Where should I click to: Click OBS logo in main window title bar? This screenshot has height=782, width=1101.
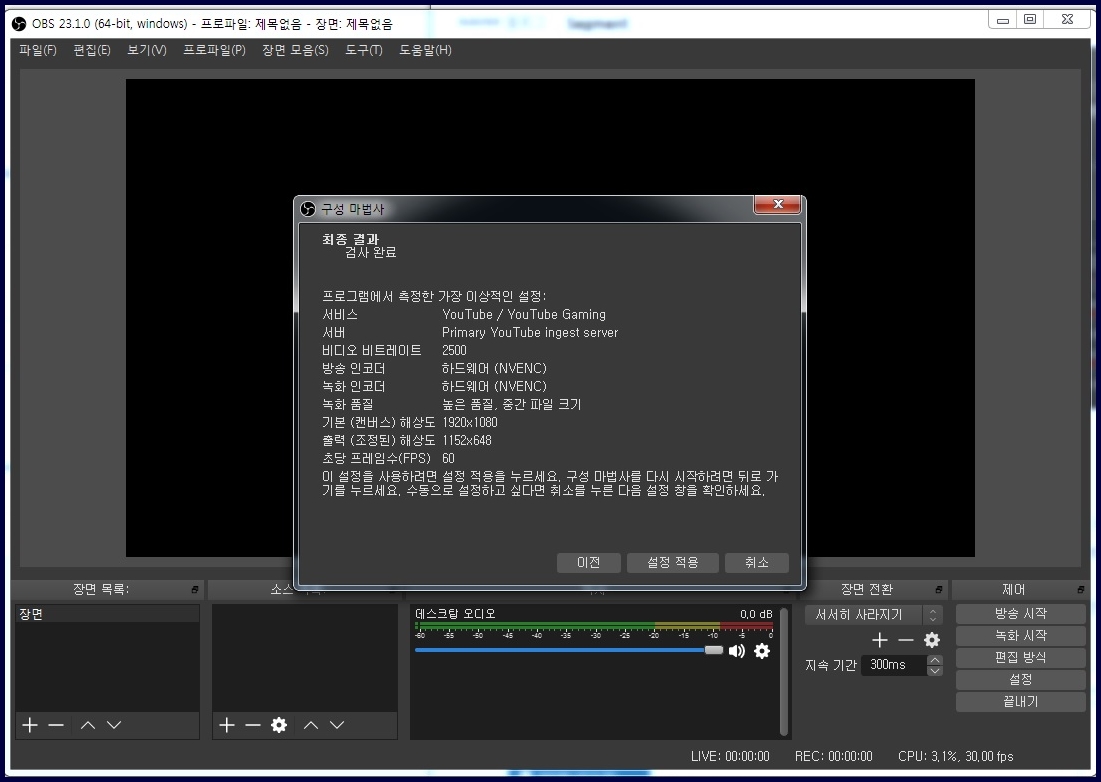point(20,24)
